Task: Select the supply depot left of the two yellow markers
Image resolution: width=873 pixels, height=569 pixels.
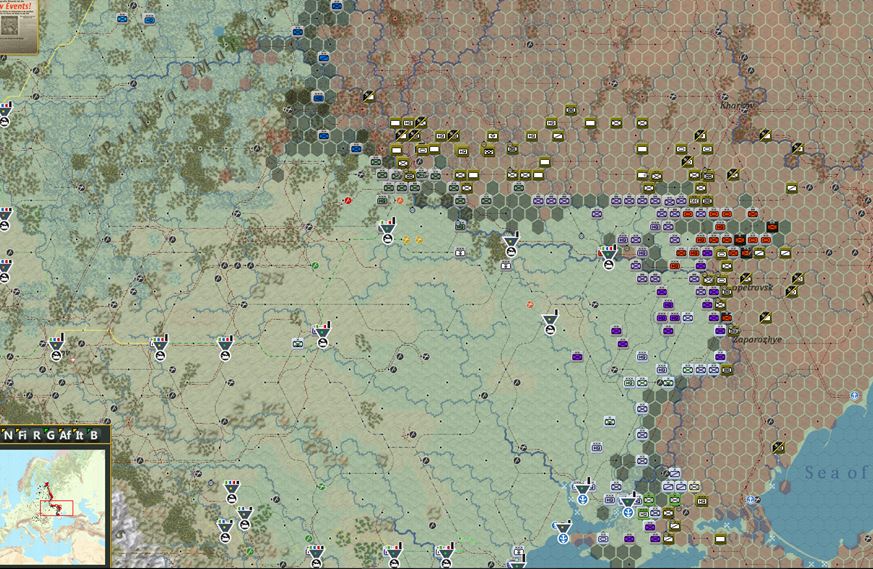Action: (388, 233)
